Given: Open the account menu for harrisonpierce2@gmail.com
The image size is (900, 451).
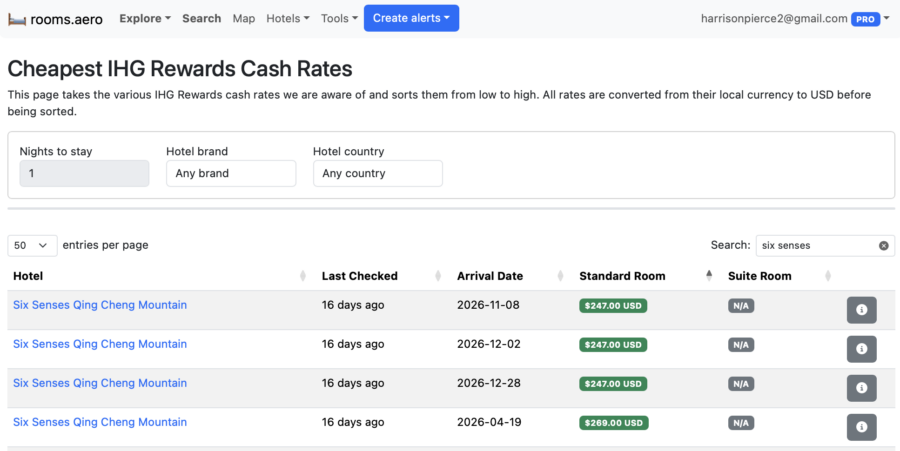Looking at the screenshot, I should [x=795, y=18].
